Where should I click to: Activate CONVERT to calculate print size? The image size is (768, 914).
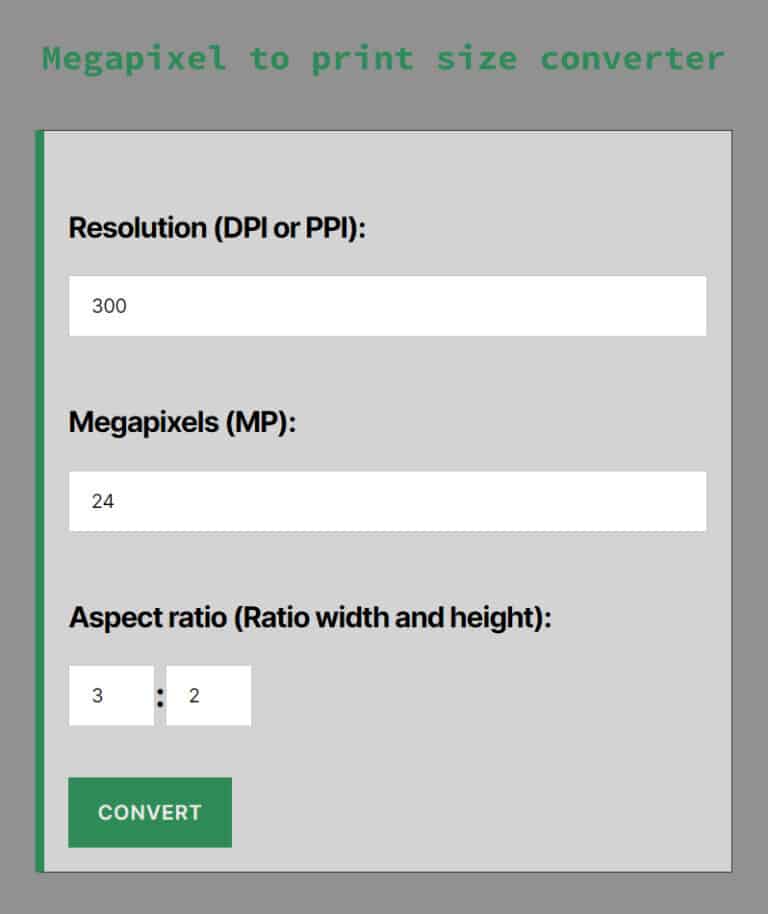click(x=149, y=812)
